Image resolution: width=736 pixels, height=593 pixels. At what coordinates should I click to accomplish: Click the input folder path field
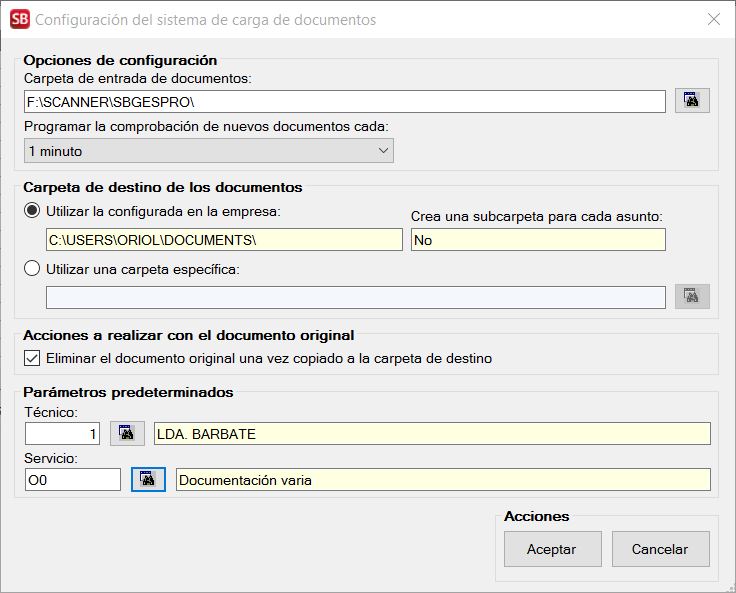point(345,101)
